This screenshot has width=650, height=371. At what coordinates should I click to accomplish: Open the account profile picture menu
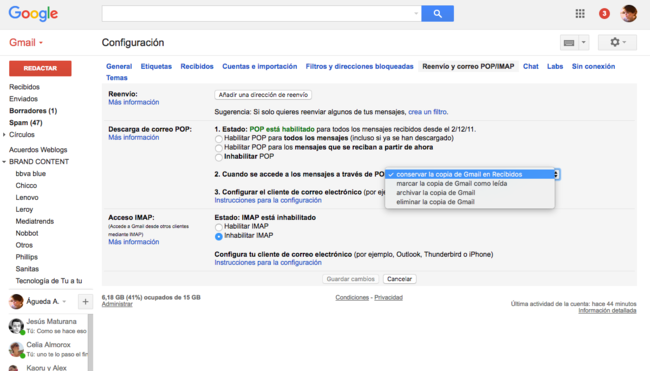628,14
